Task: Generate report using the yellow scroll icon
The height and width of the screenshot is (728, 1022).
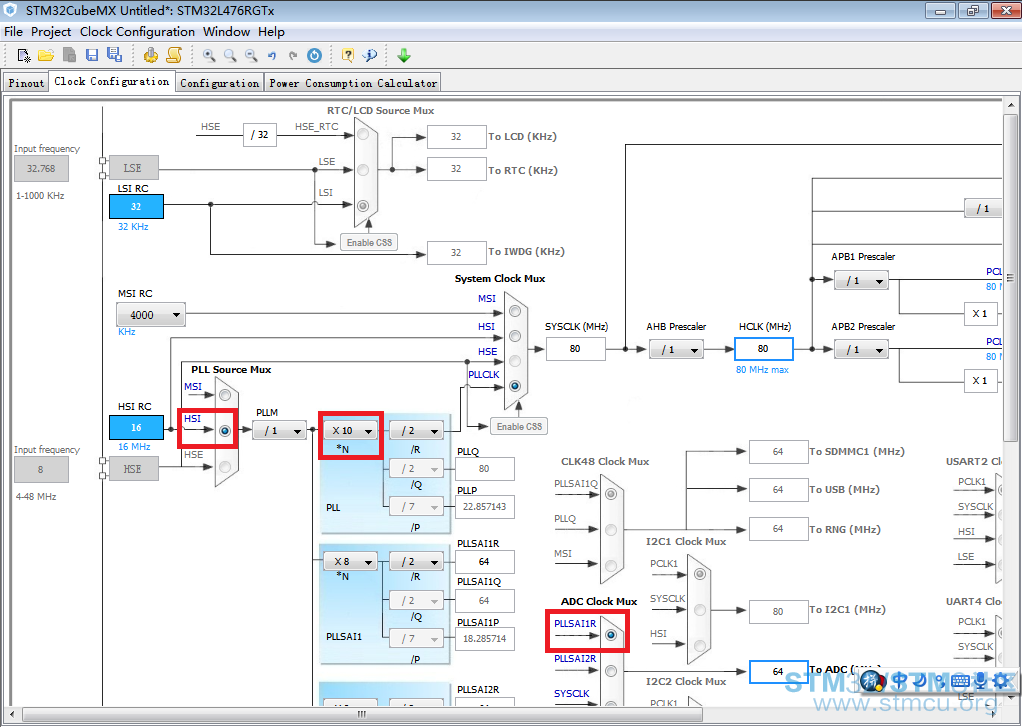Action: click(x=174, y=55)
